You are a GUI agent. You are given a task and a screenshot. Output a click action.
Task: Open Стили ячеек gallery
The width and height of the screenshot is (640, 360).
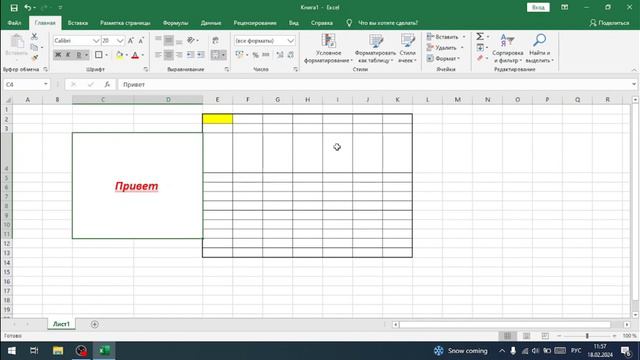coord(407,48)
